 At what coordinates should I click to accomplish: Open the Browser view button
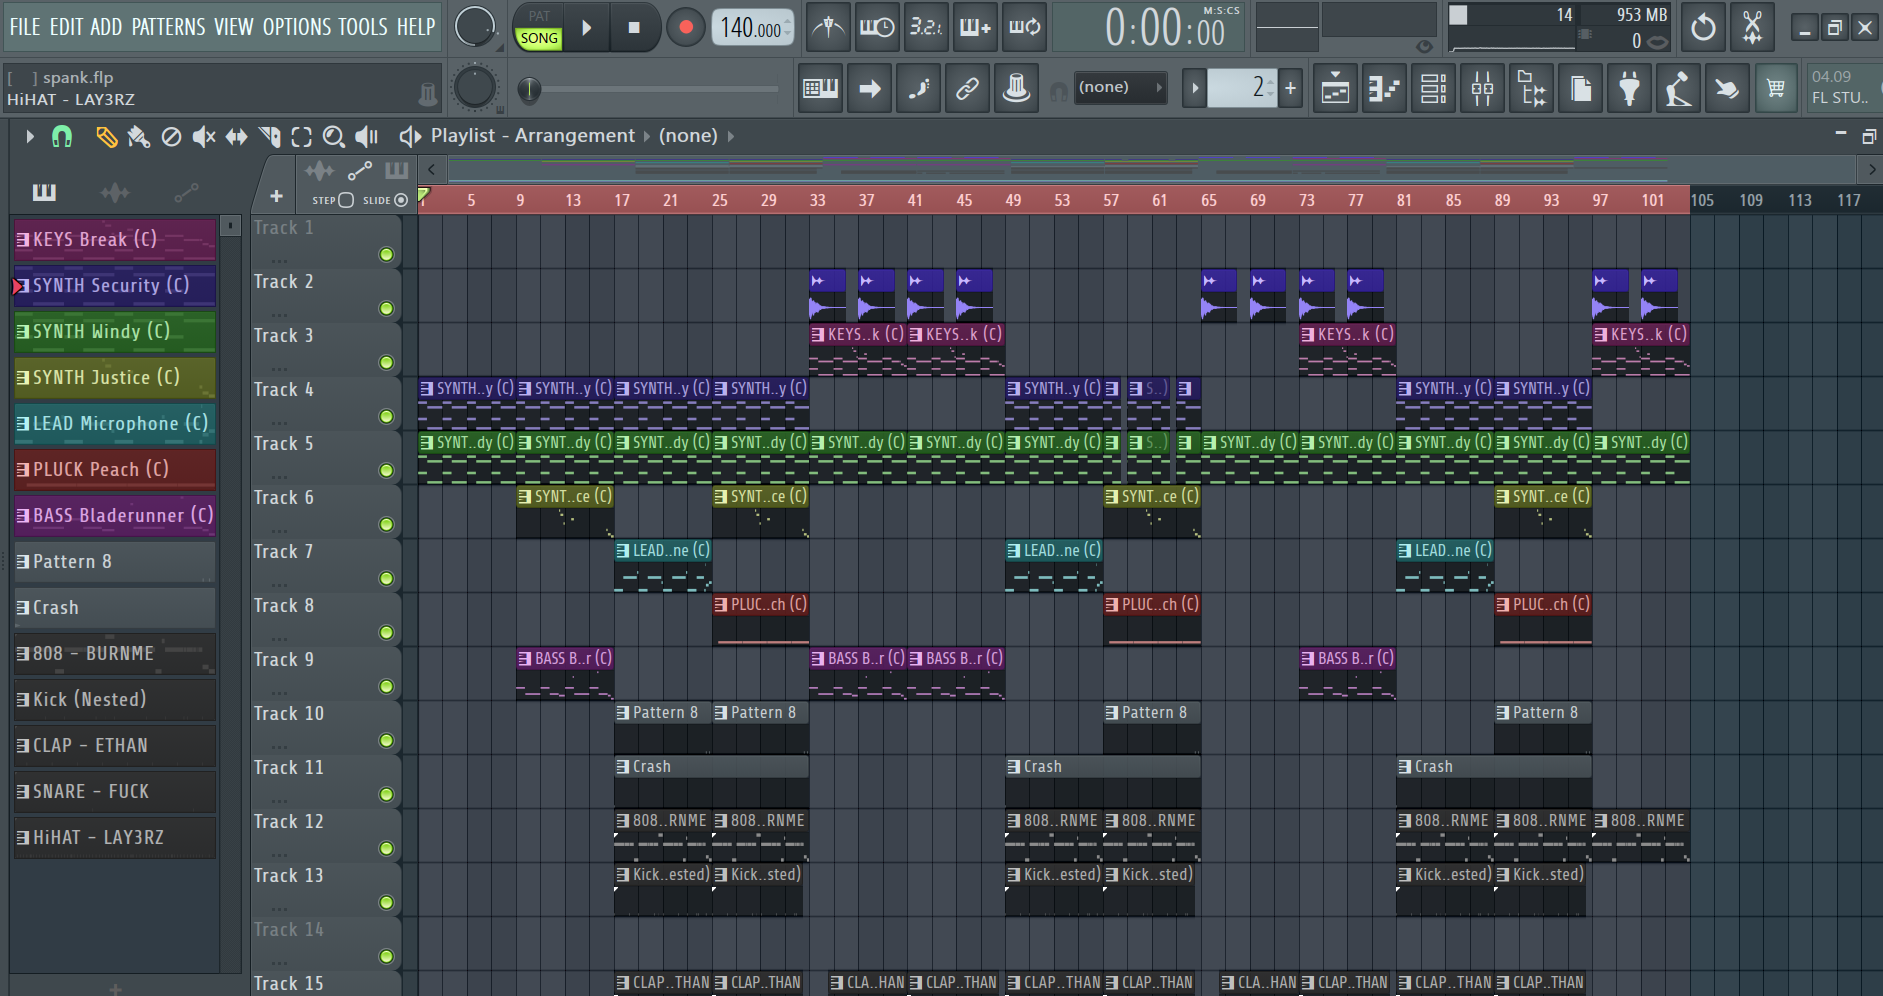[1531, 89]
